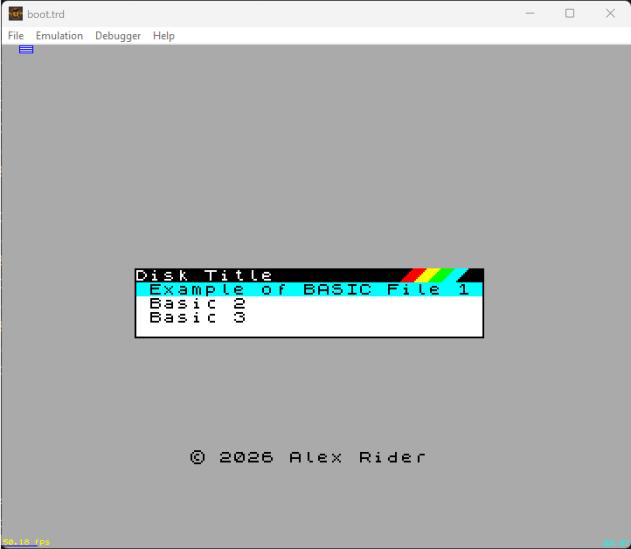
Task: Open the Help menu
Action: [163, 36]
